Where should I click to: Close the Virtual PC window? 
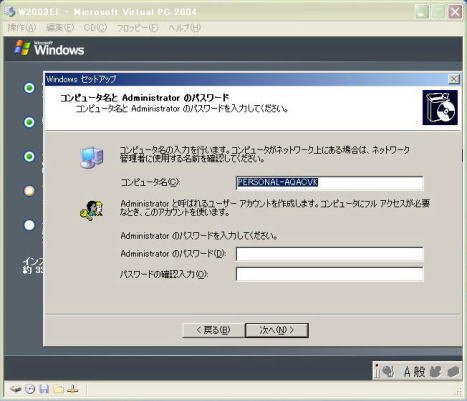coord(455,12)
